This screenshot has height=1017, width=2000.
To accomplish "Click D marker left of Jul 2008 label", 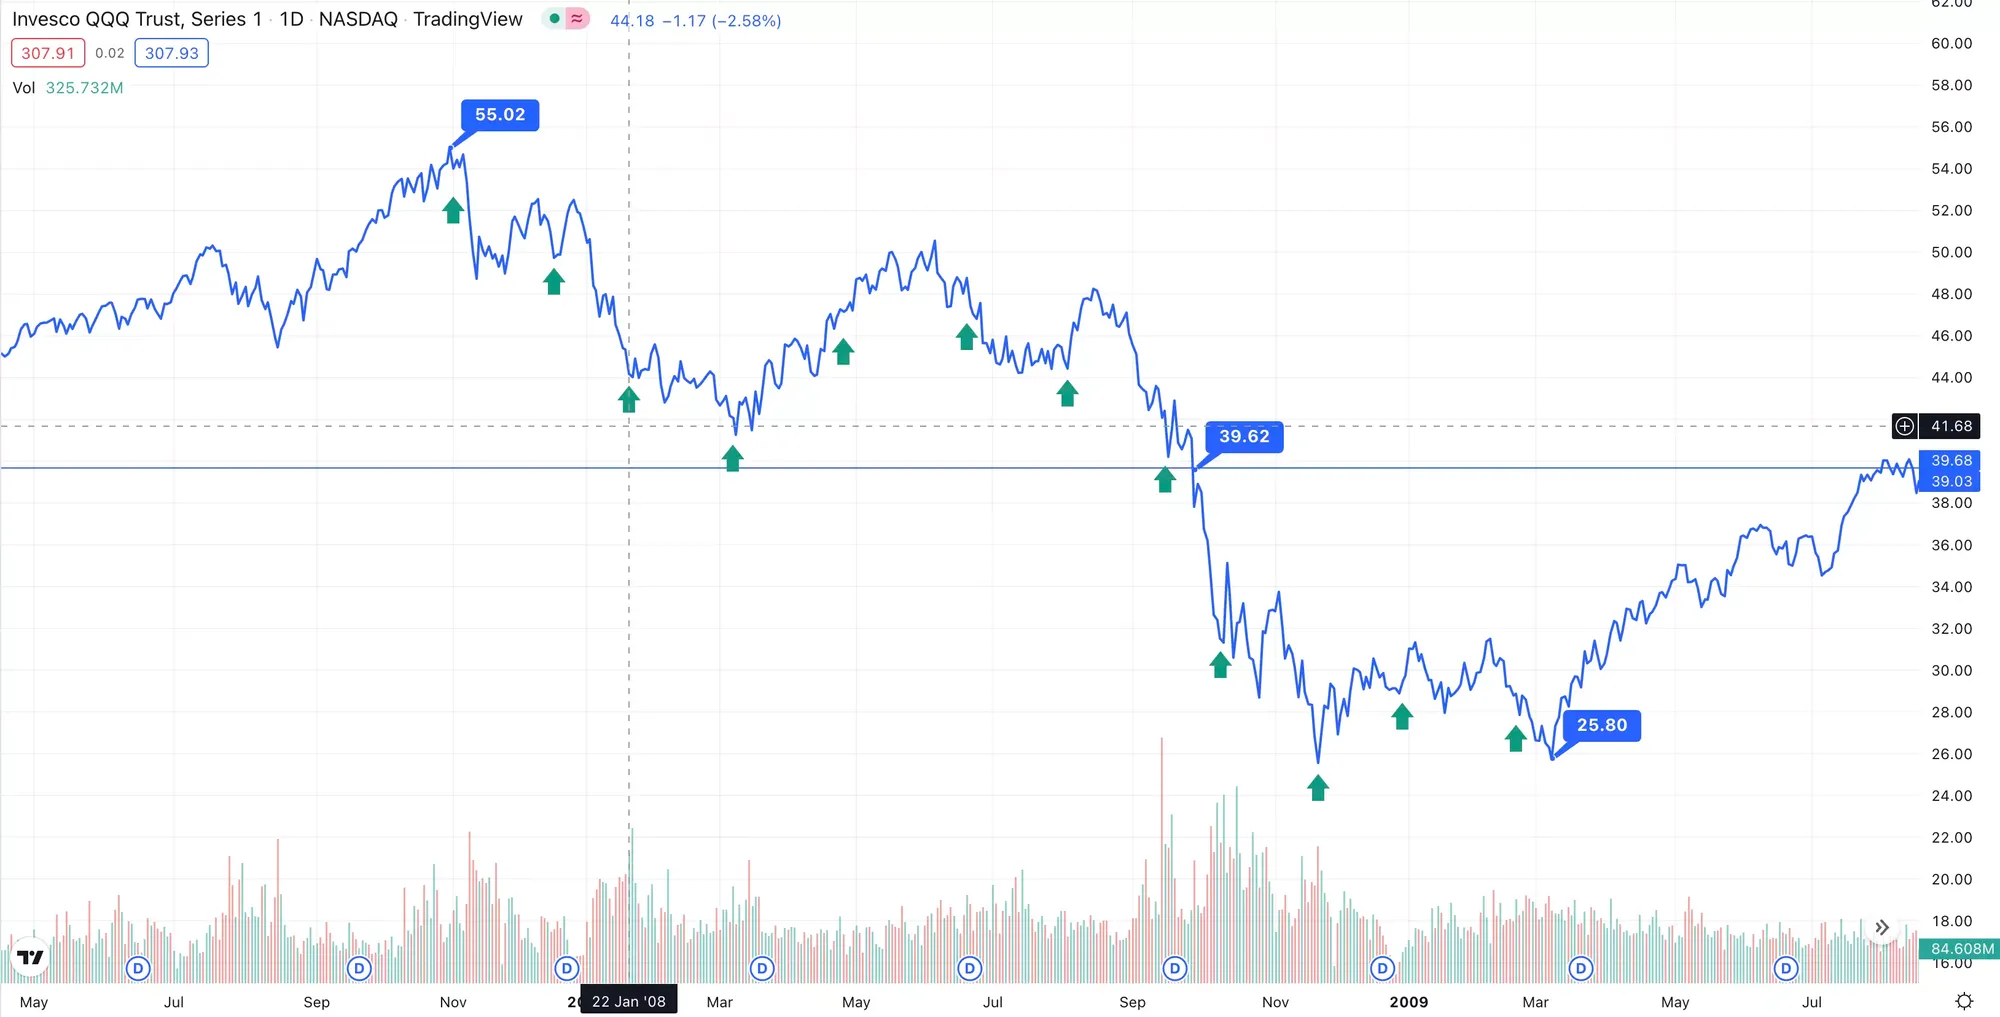I will (x=969, y=968).
